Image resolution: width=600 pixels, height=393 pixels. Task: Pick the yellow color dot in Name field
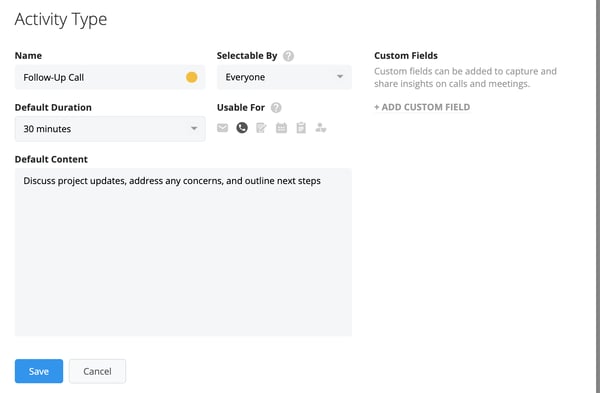click(x=192, y=77)
